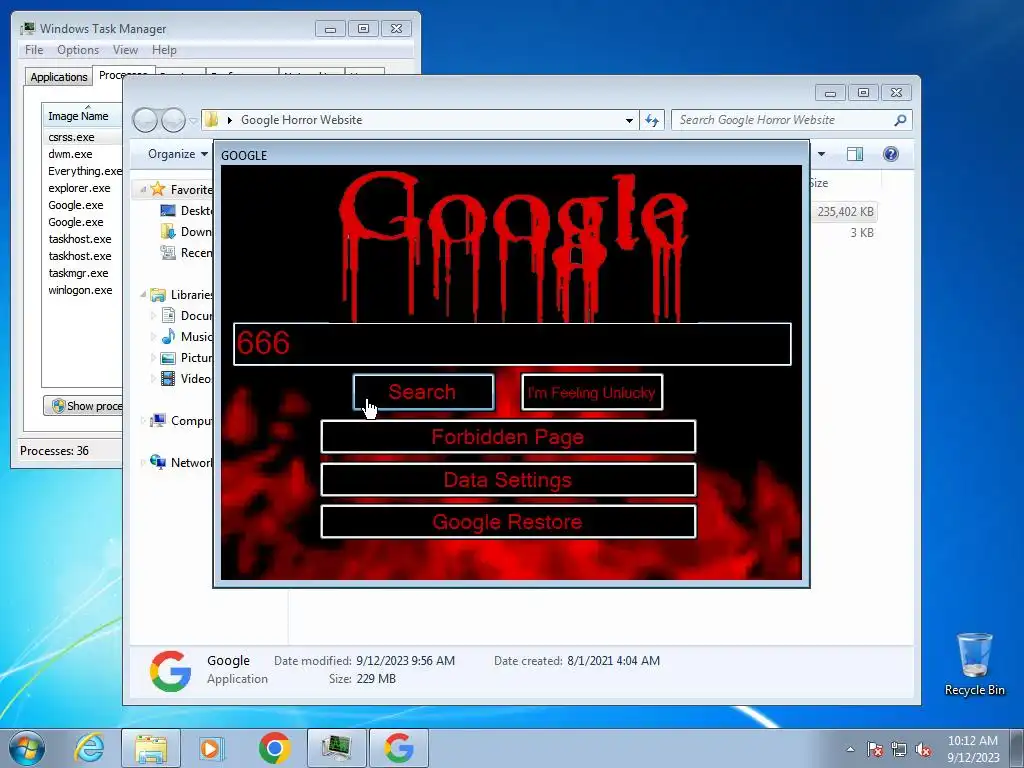Viewport: 1024px width, 768px height.
Task: Open Data Settings in the horror Google app
Action: (x=508, y=480)
